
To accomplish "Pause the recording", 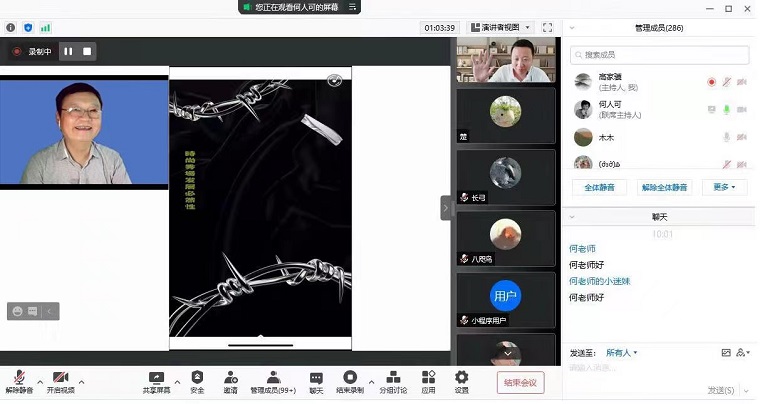I will 68,51.
